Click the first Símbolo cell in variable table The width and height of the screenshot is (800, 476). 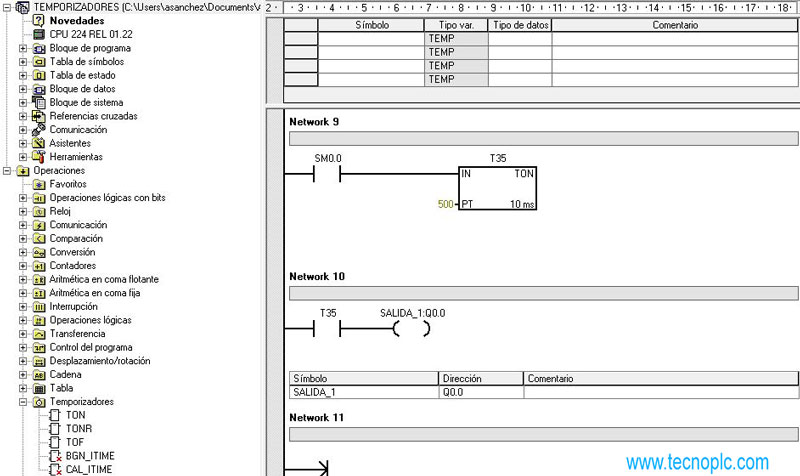click(x=371, y=39)
